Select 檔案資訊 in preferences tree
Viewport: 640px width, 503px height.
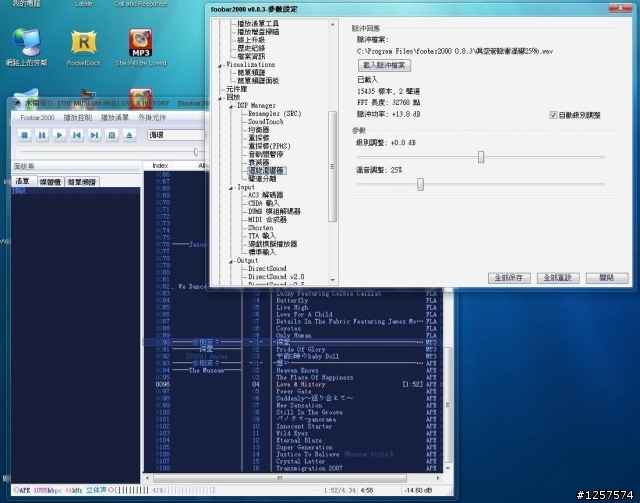(x=251, y=56)
